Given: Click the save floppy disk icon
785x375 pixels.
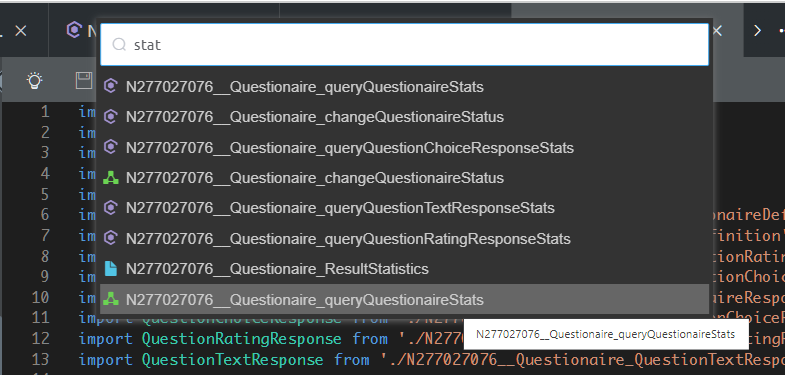Looking at the screenshot, I should [84, 81].
